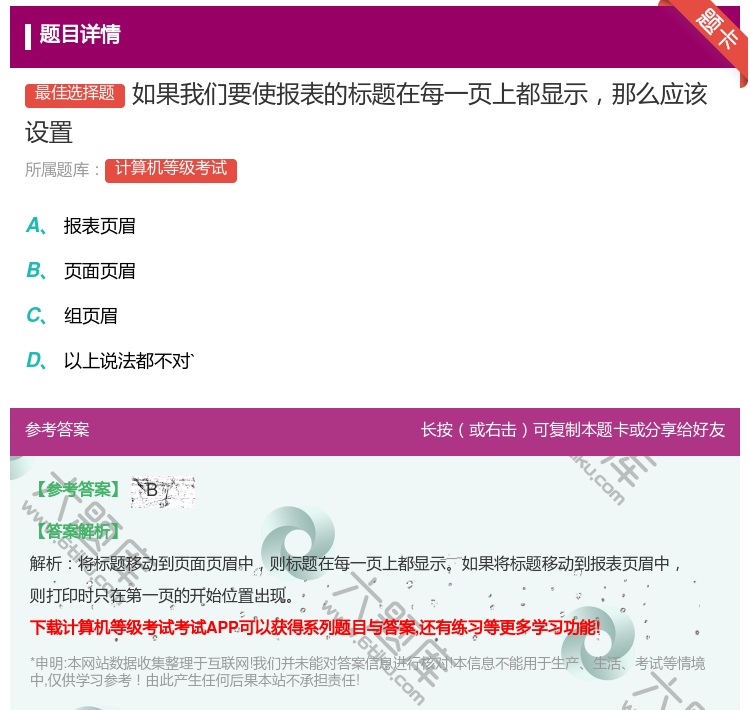Select option D 以上说法都不对
750x710 pixels.
point(129,361)
